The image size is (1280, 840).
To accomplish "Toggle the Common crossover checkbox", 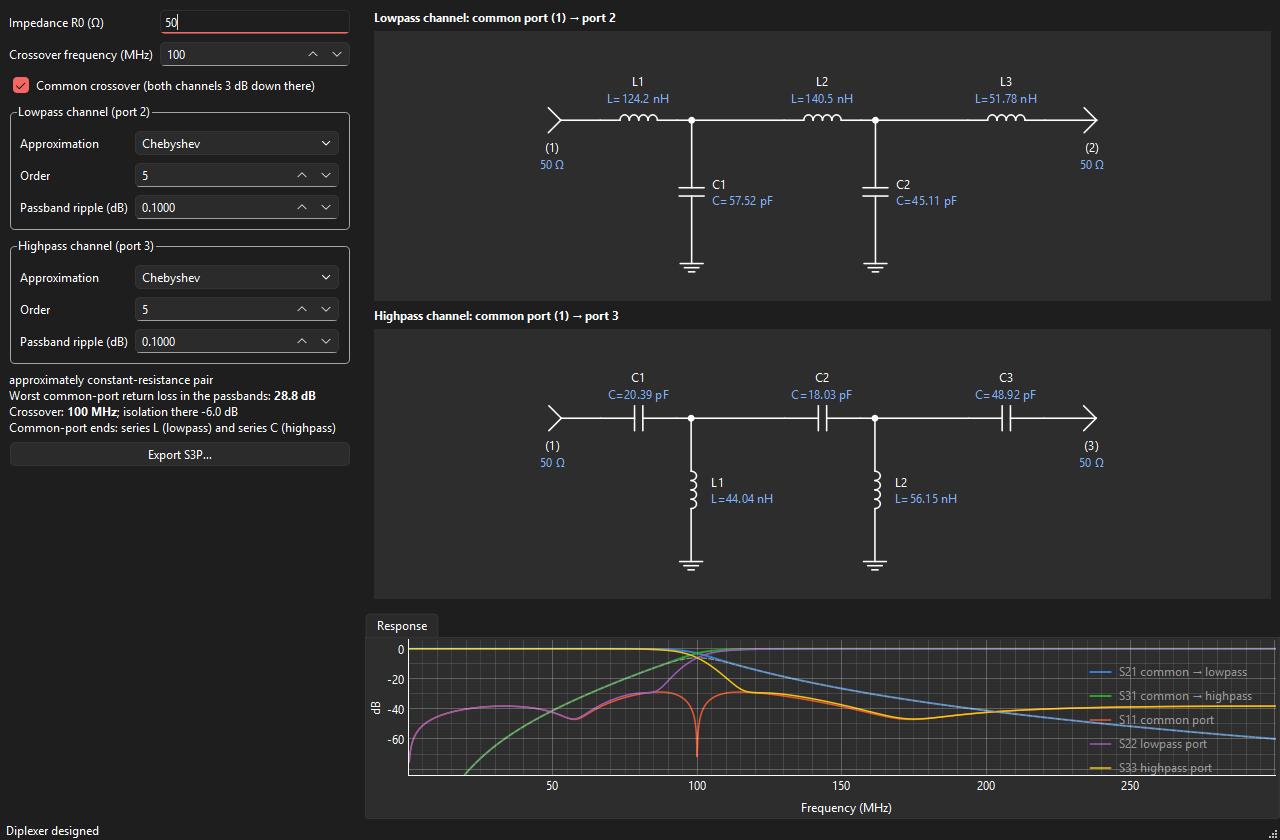I will tap(21, 86).
